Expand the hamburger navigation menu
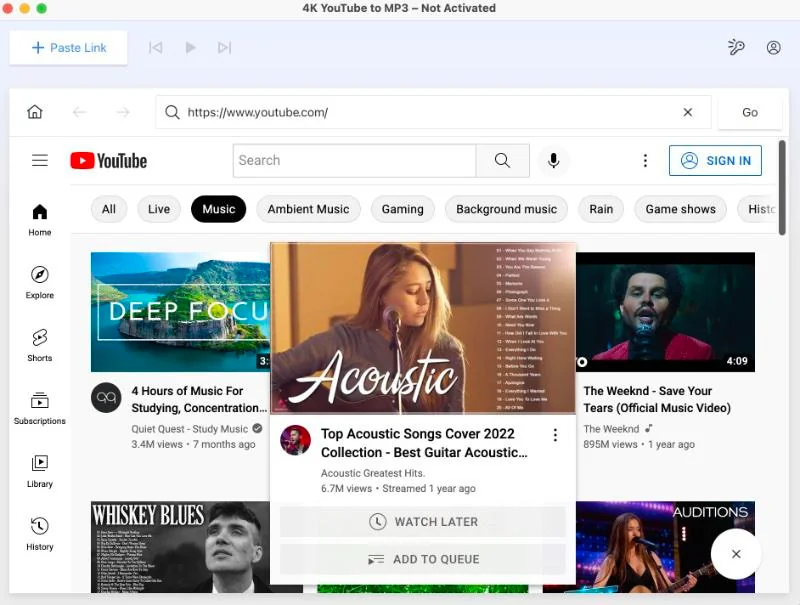The image size is (800, 605). [x=39, y=160]
